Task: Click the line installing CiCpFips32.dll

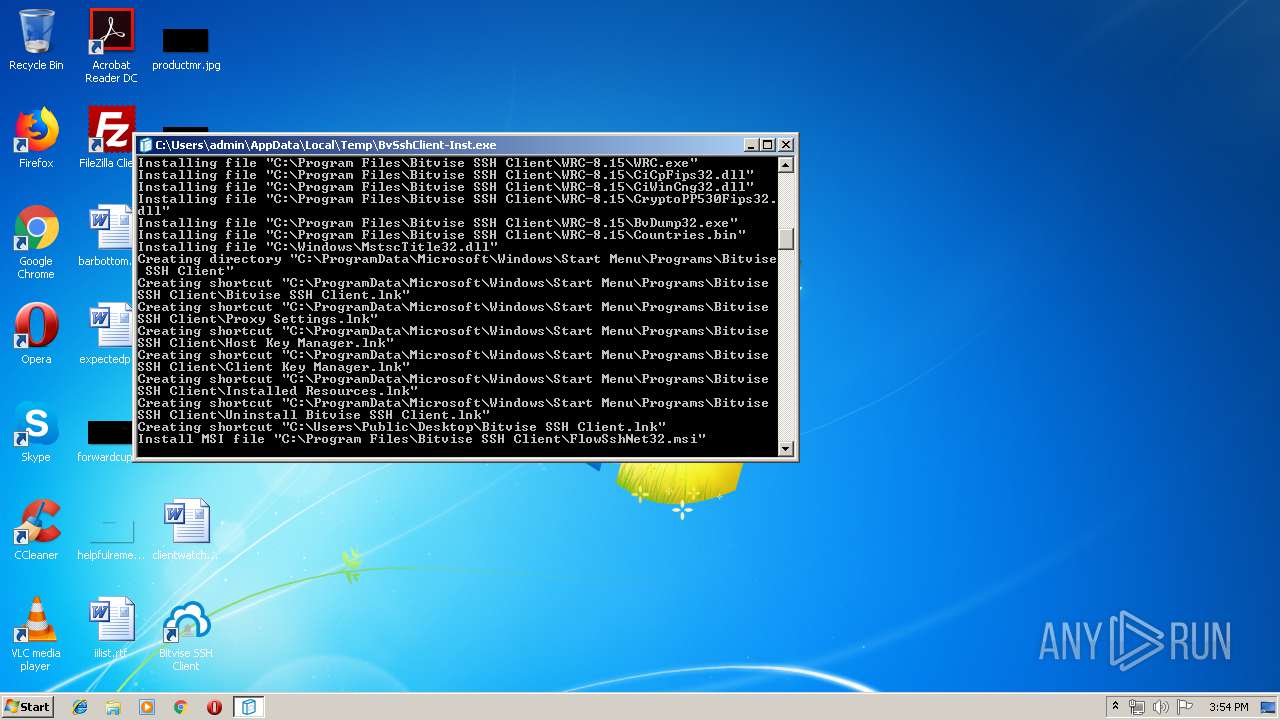Action: tap(446, 175)
